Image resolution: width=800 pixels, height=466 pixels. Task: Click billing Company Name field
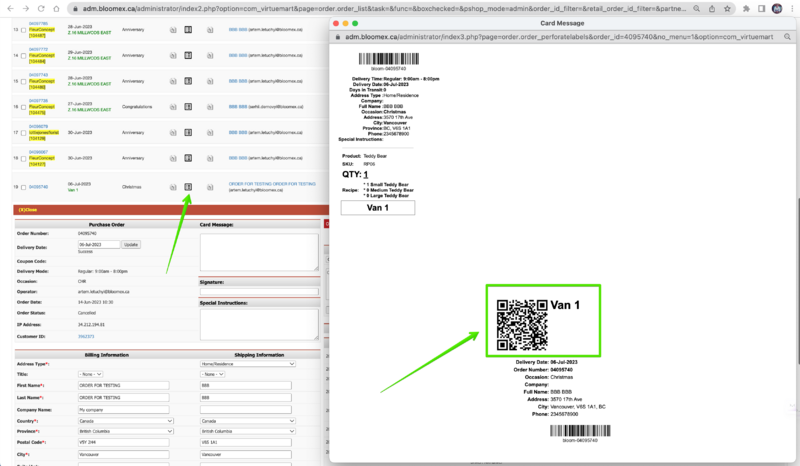(x=123, y=409)
